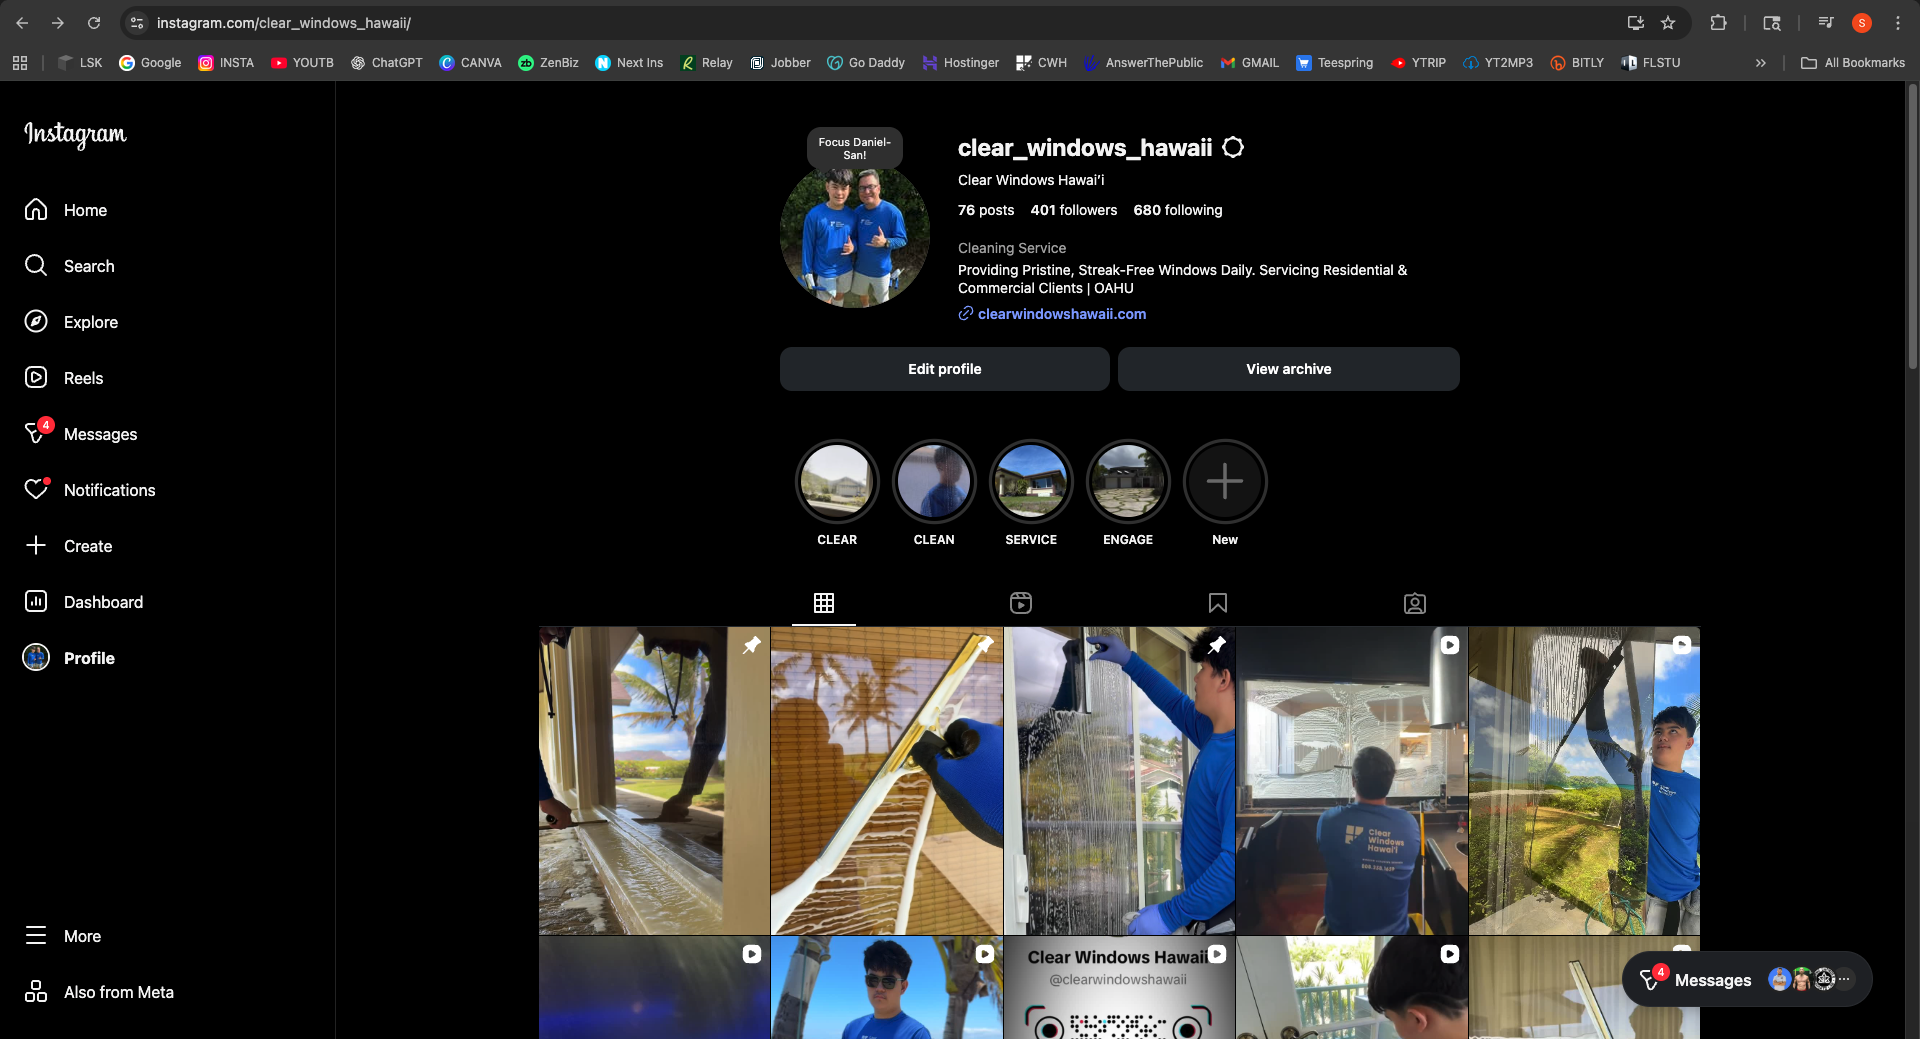Open View archive
1920x1039 pixels.
tap(1288, 369)
